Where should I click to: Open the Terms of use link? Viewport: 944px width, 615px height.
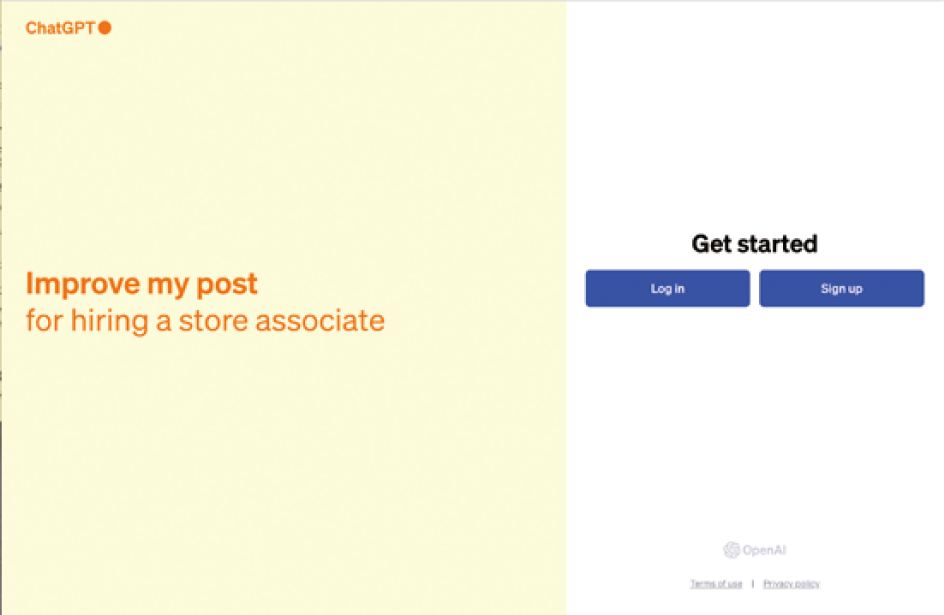(x=716, y=584)
